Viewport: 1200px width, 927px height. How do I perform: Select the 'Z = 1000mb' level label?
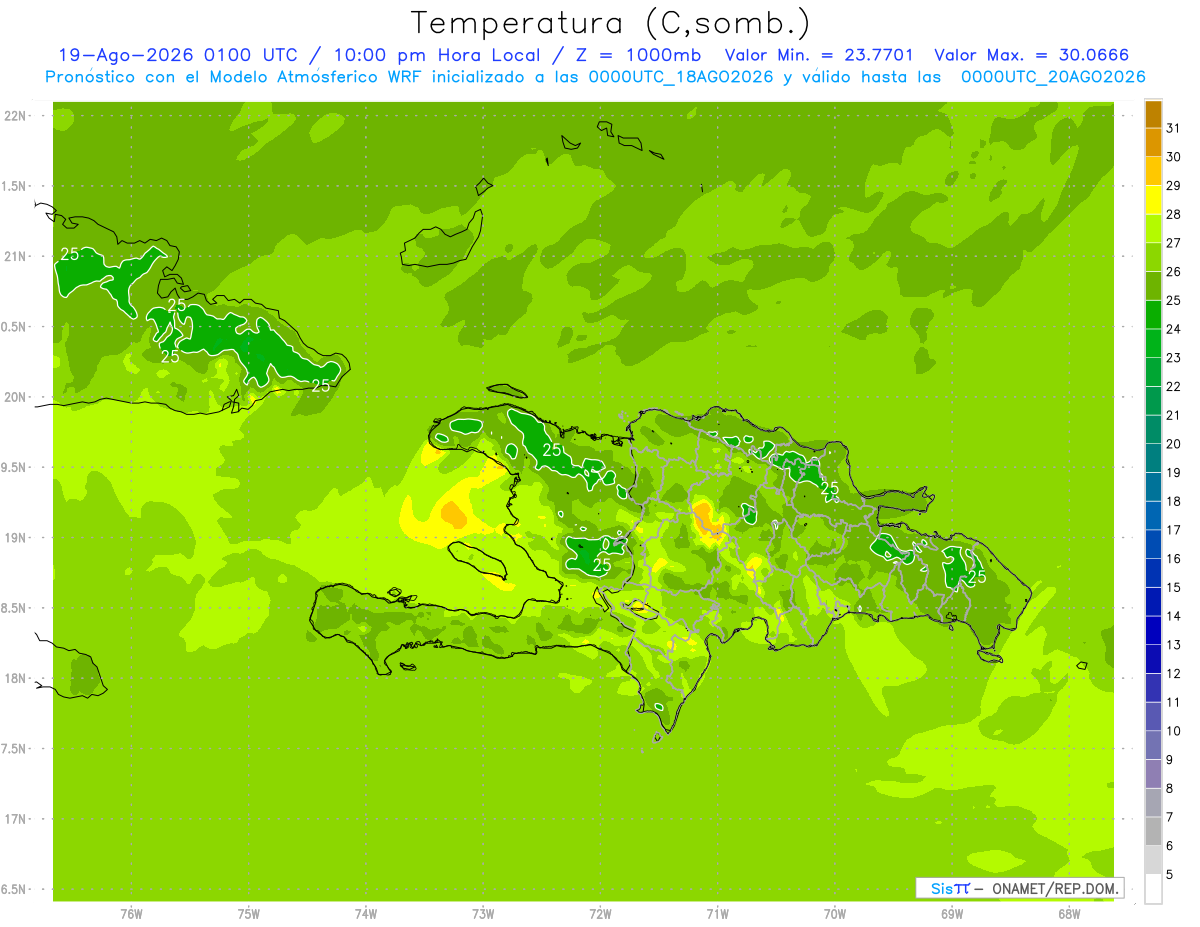(x=640, y=56)
